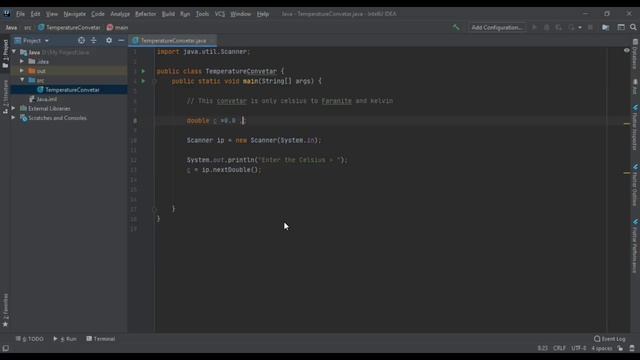Open the run-with-coverage dropdown arrow in the toolbar

(580, 28)
